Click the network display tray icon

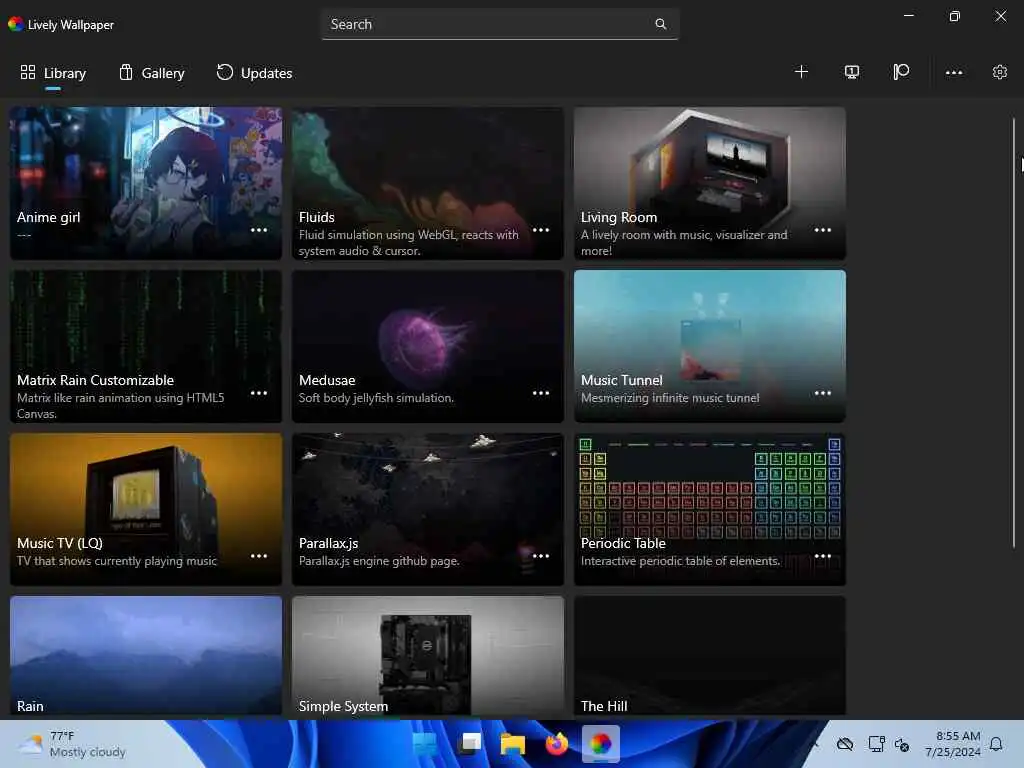click(876, 744)
